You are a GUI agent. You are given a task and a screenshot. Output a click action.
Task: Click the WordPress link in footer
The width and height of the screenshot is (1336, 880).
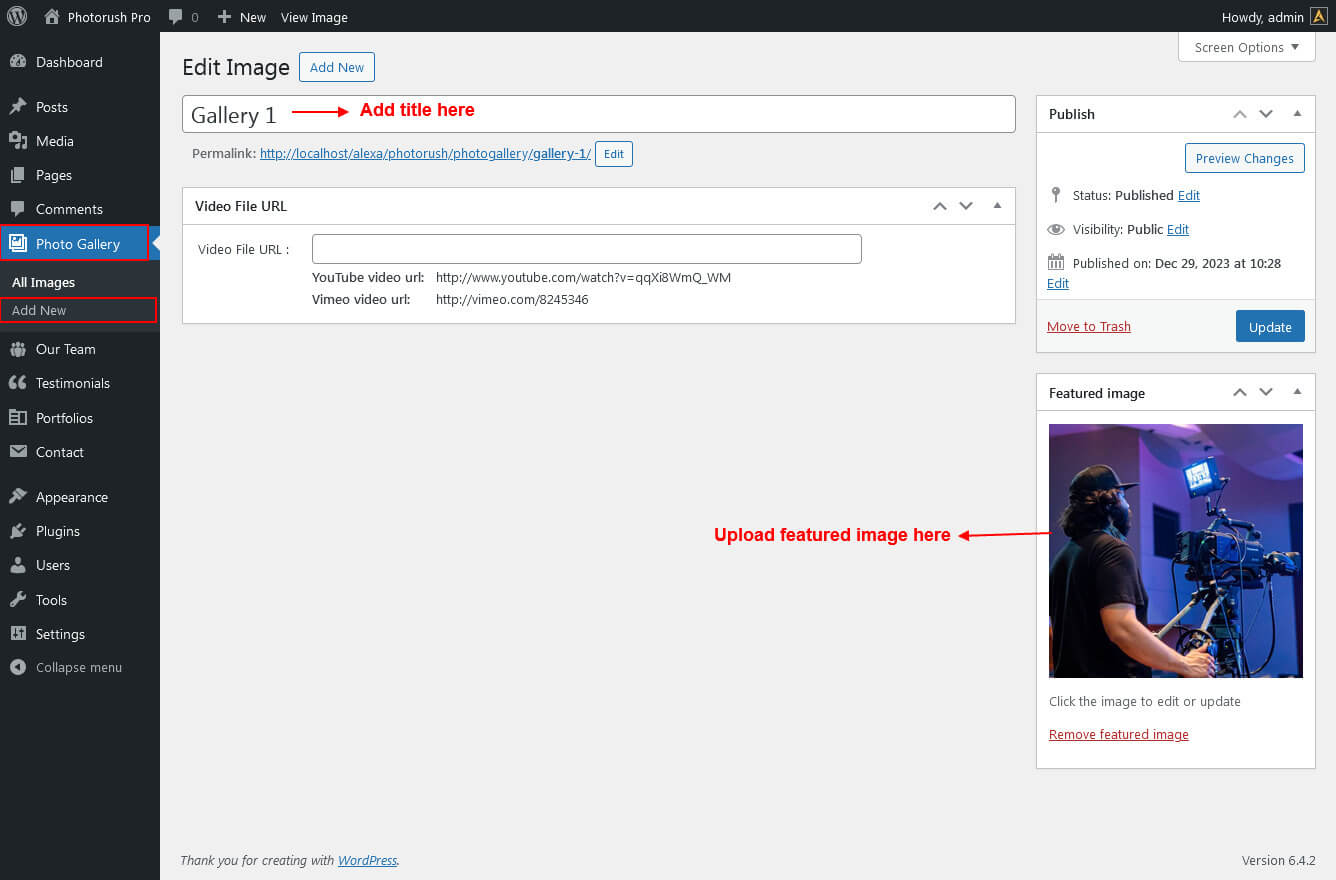[367, 860]
